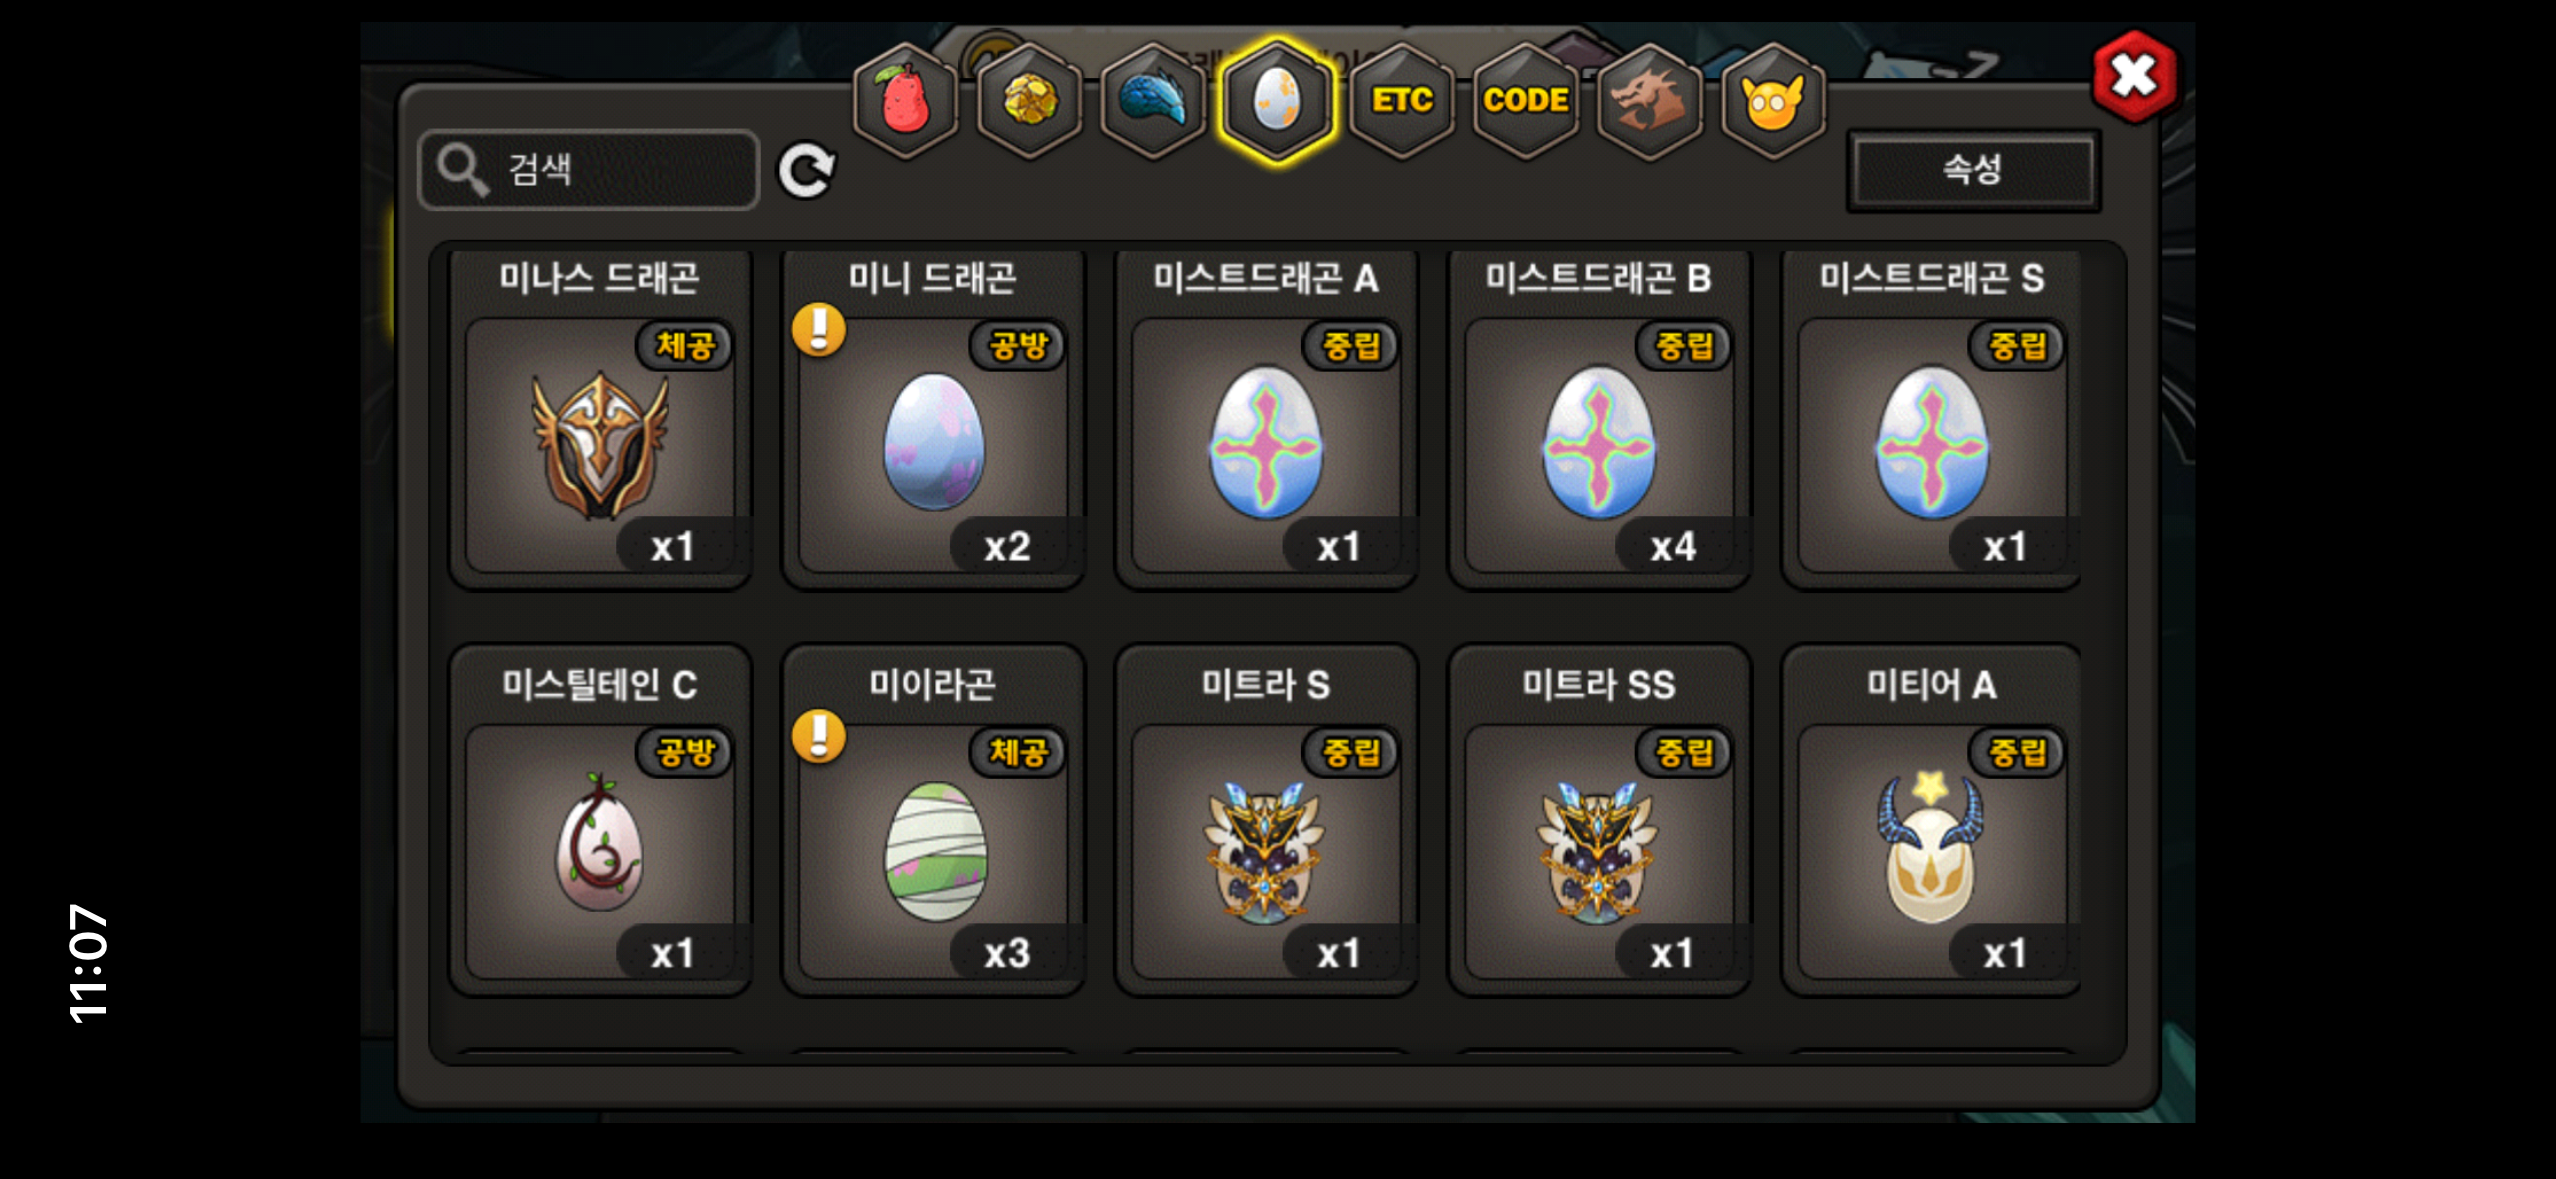Image resolution: width=2556 pixels, height=1179 pixels.
Task: Switch to the ETC tab
Action: [1401, 100]
